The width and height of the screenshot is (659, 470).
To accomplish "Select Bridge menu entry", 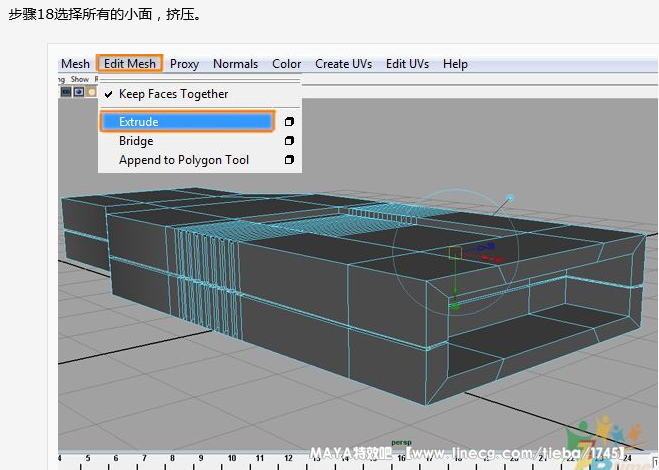I will 136,141.
